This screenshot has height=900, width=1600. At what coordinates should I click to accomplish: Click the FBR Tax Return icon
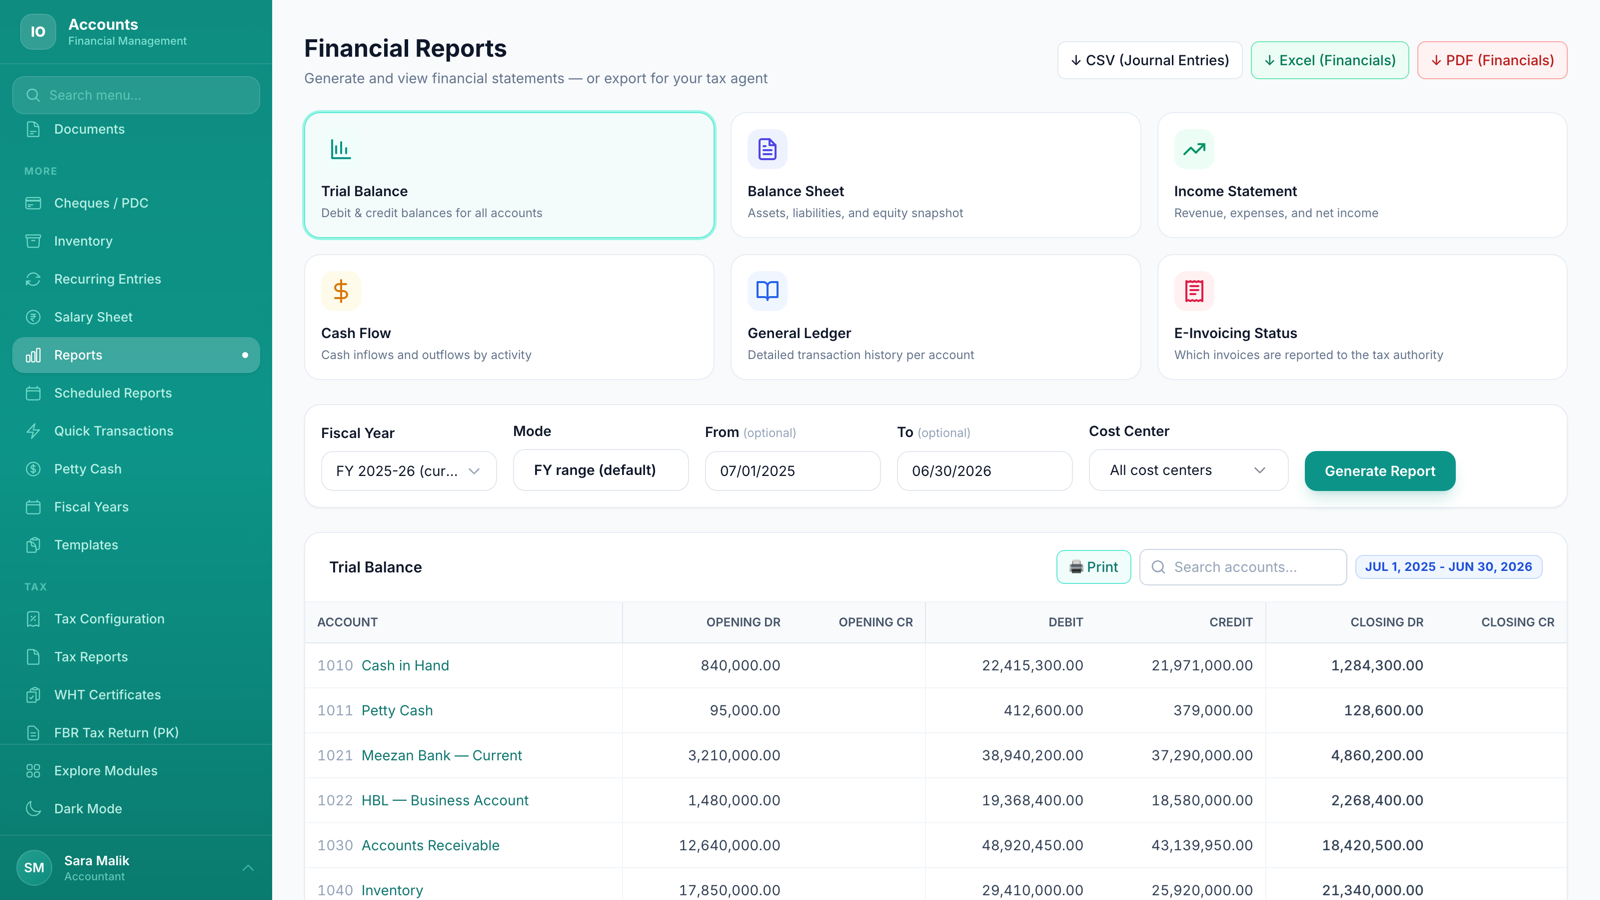33,733
